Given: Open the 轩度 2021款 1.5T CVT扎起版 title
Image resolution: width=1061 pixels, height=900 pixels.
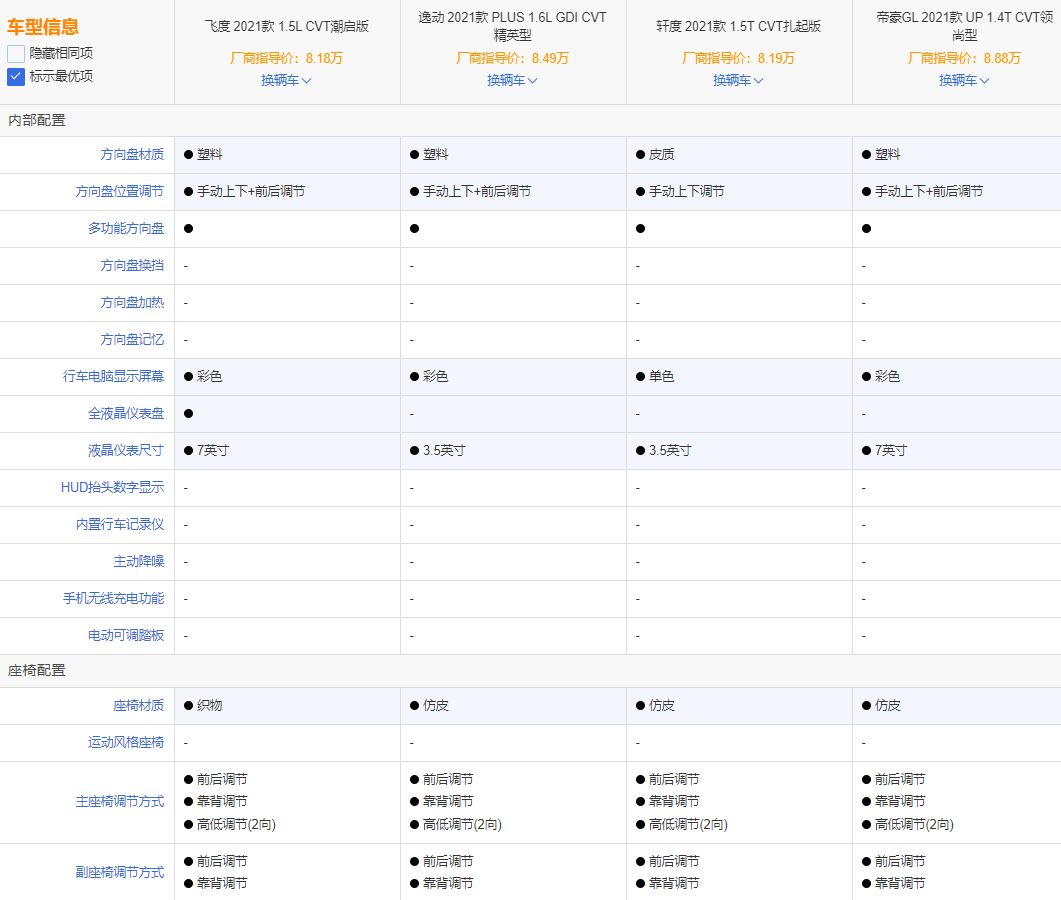Looking at the screenshot, I should 739,26.
